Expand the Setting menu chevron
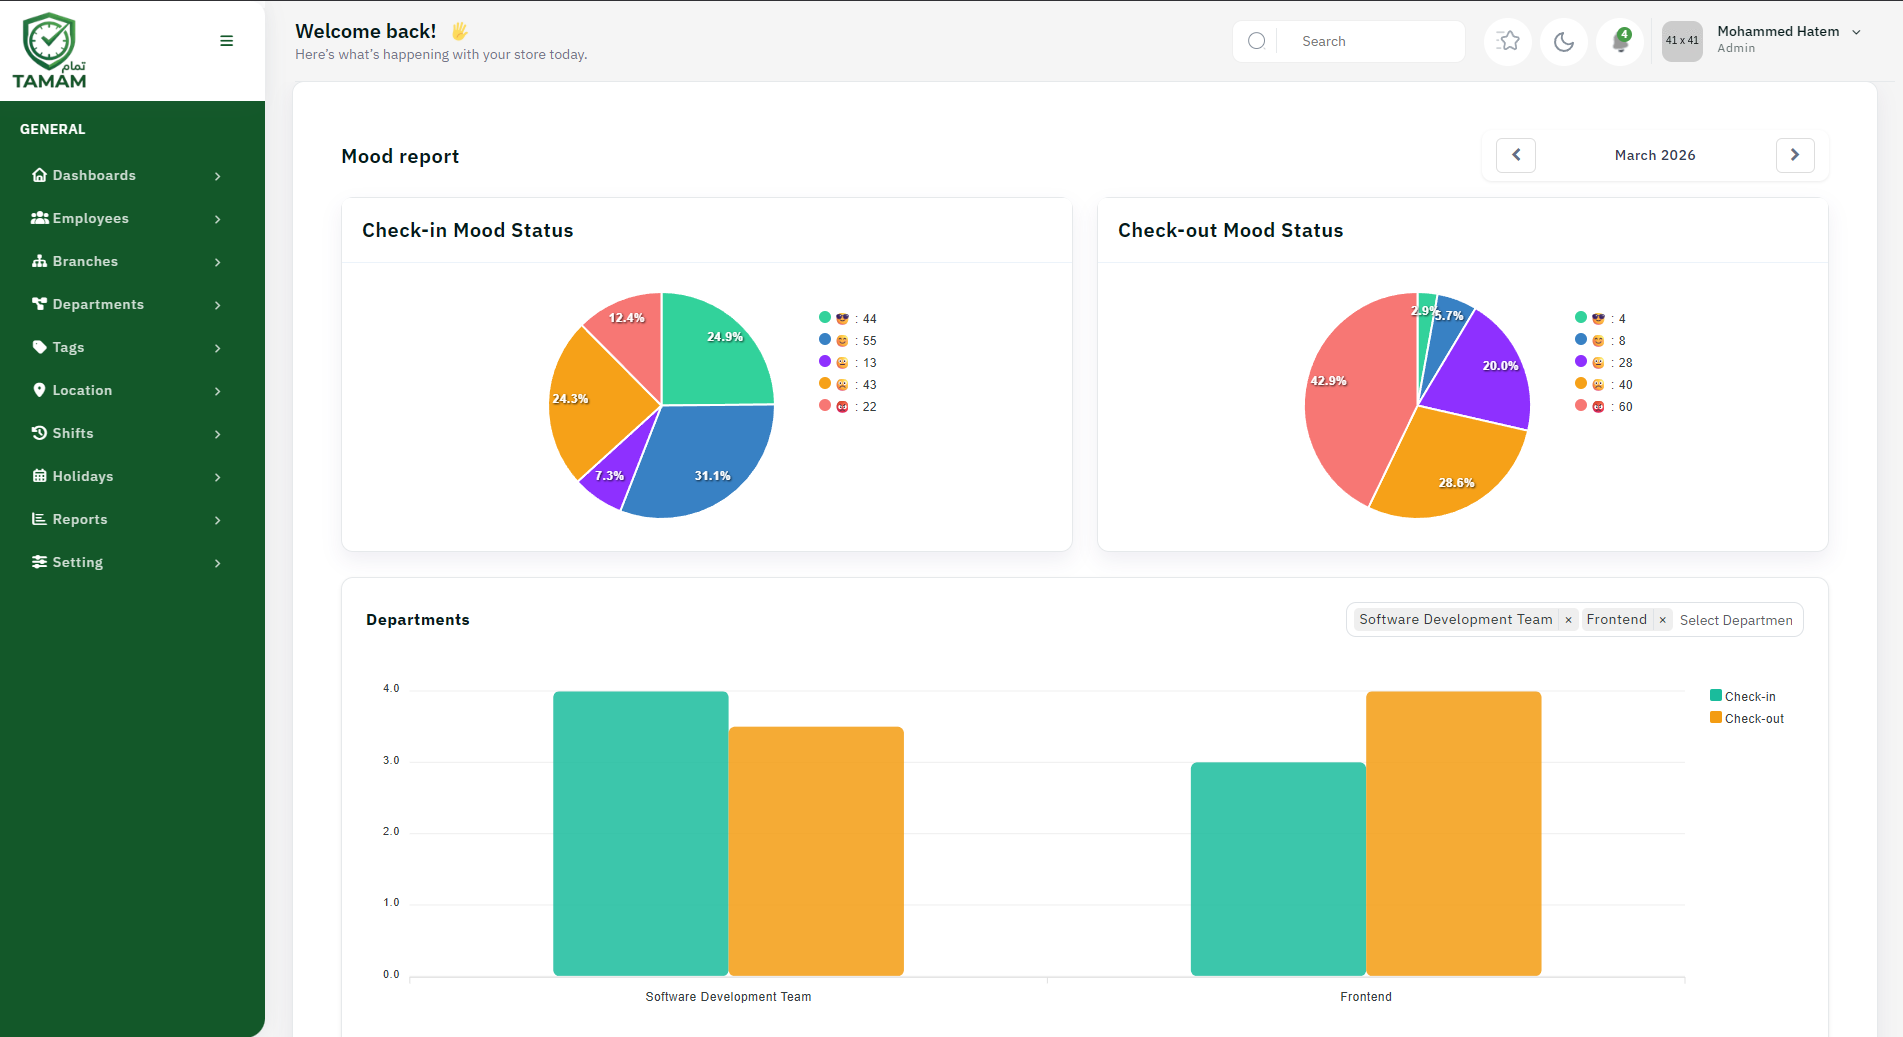1903x1037 pixels. click(x=217, y=563)
